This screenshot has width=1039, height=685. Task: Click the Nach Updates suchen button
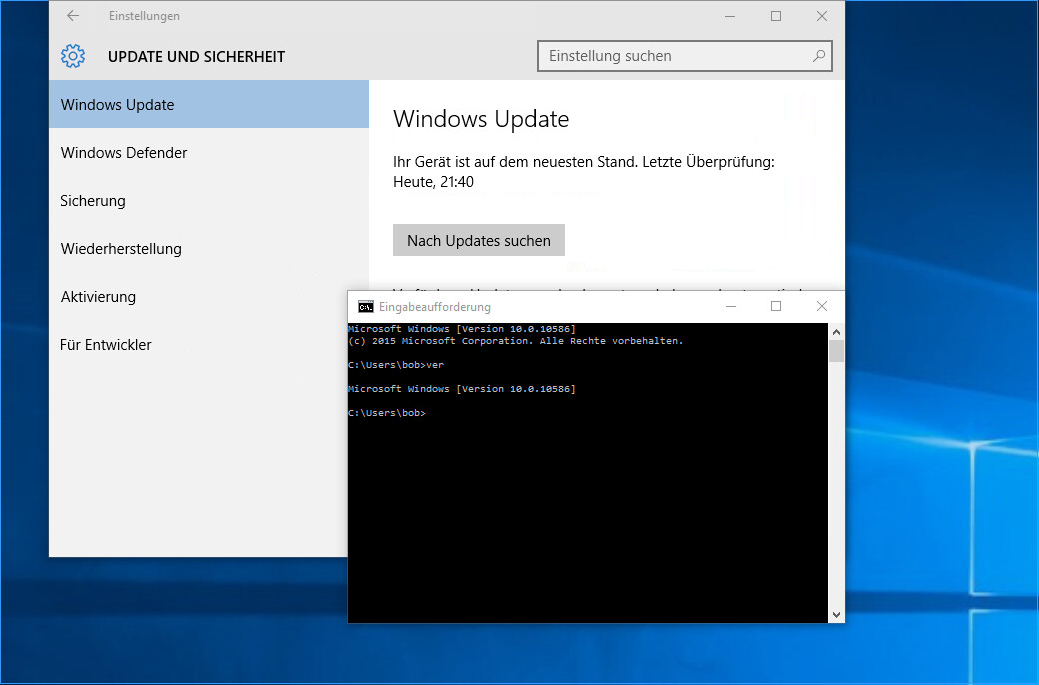click(478, 240)
